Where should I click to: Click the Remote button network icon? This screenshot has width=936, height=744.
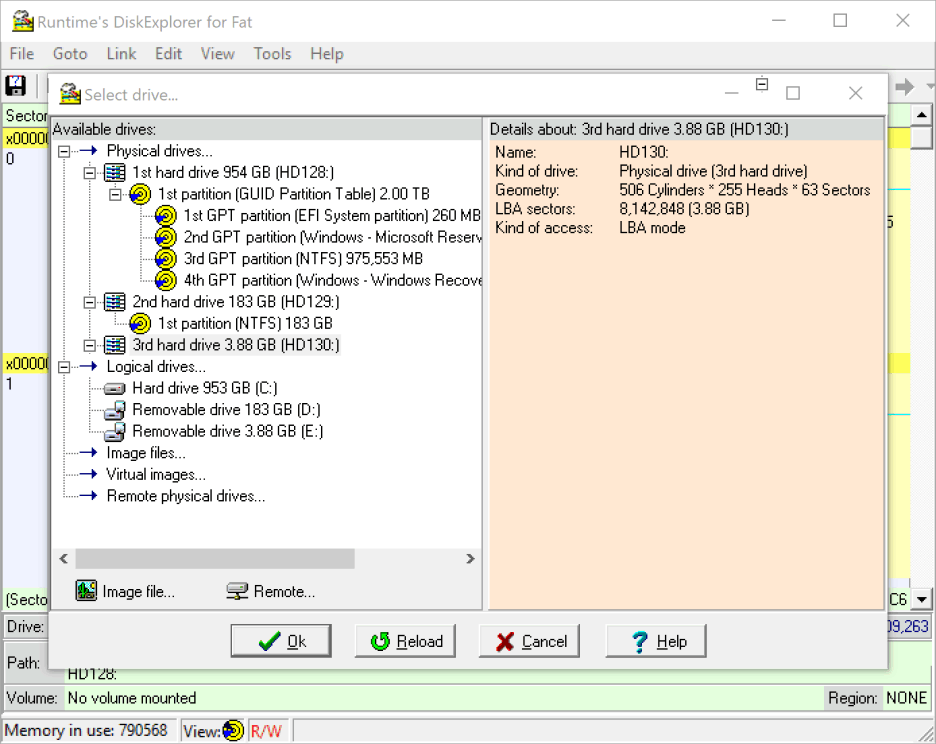237,591
